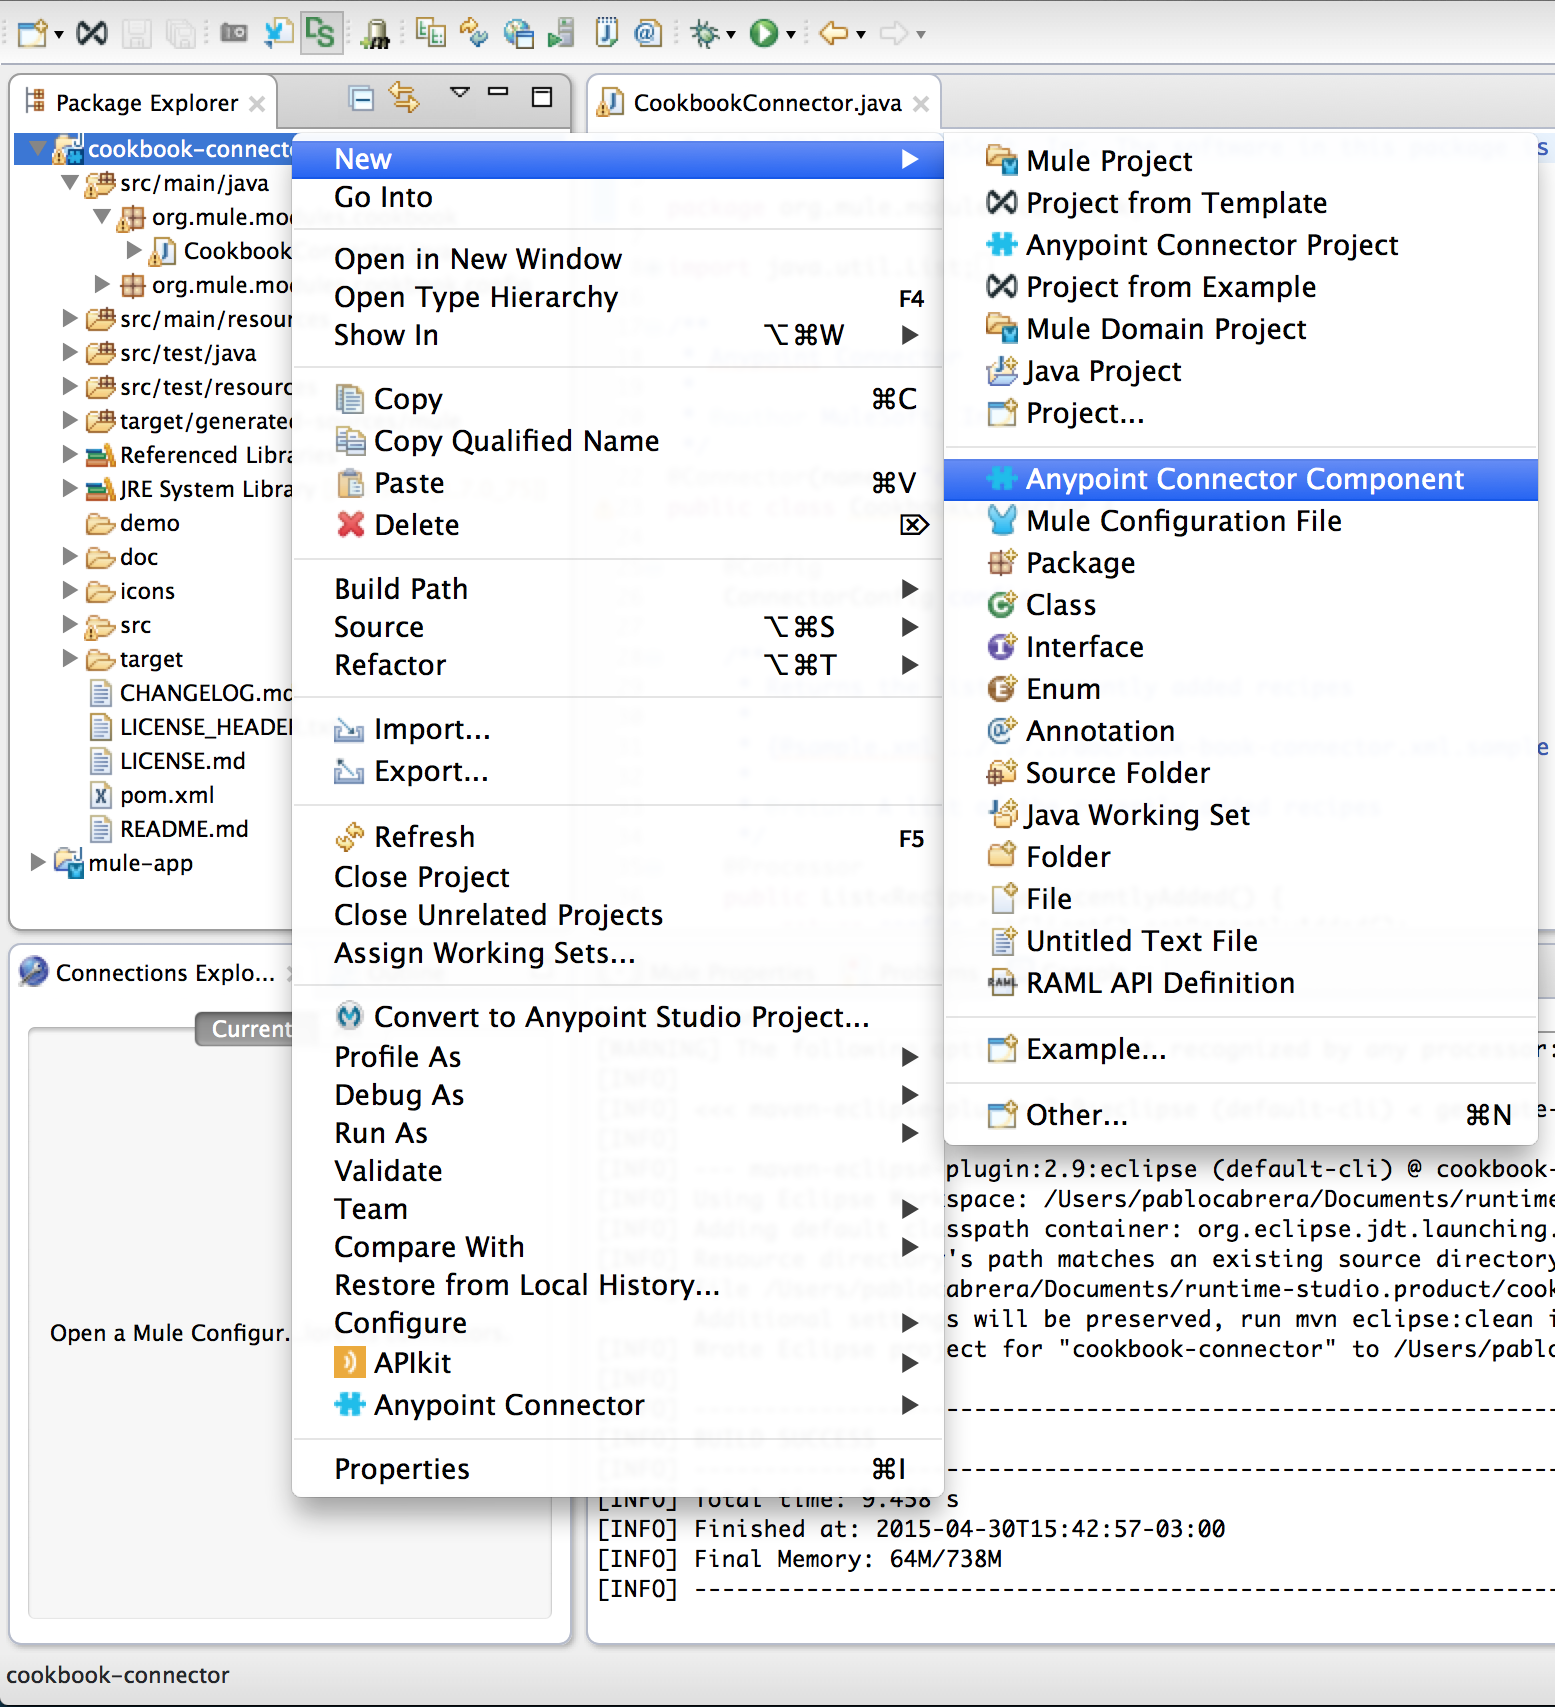Viewport: 1555px width, 1707px height.
Task: Choose RAML API Definition in New submenu
Action: [x=1159, y=983]
